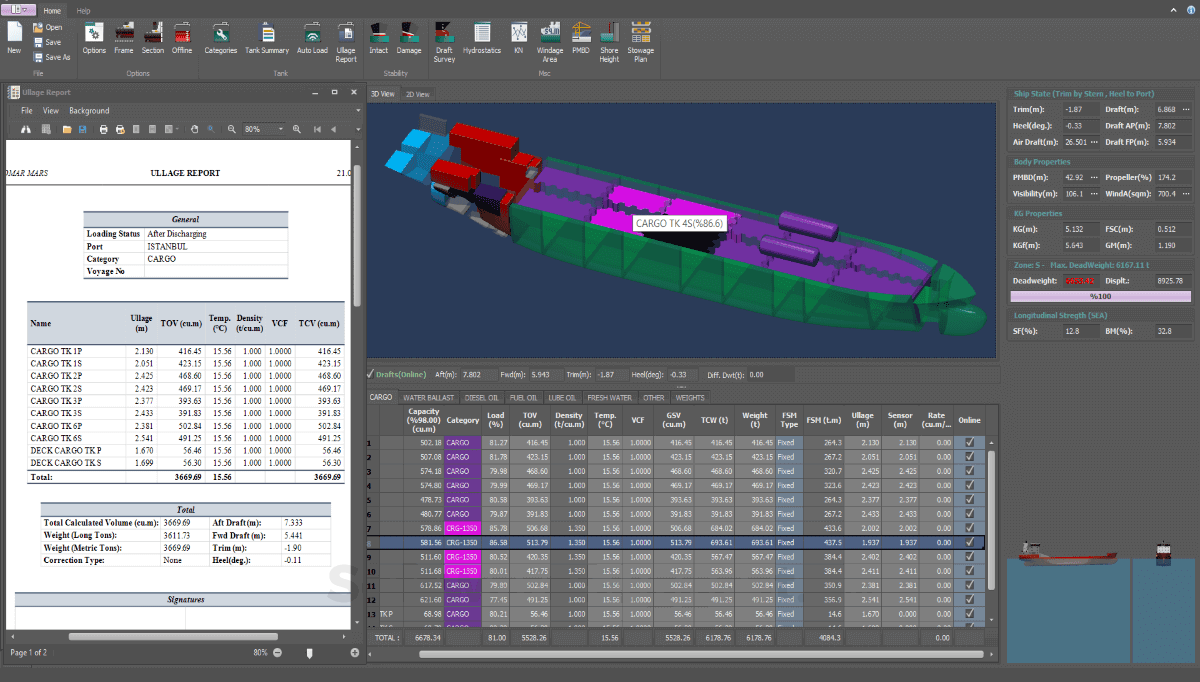1200x682 pixels.
Task: Toggle Online status for CARGO TK 1P
Action: coord(969,443)
